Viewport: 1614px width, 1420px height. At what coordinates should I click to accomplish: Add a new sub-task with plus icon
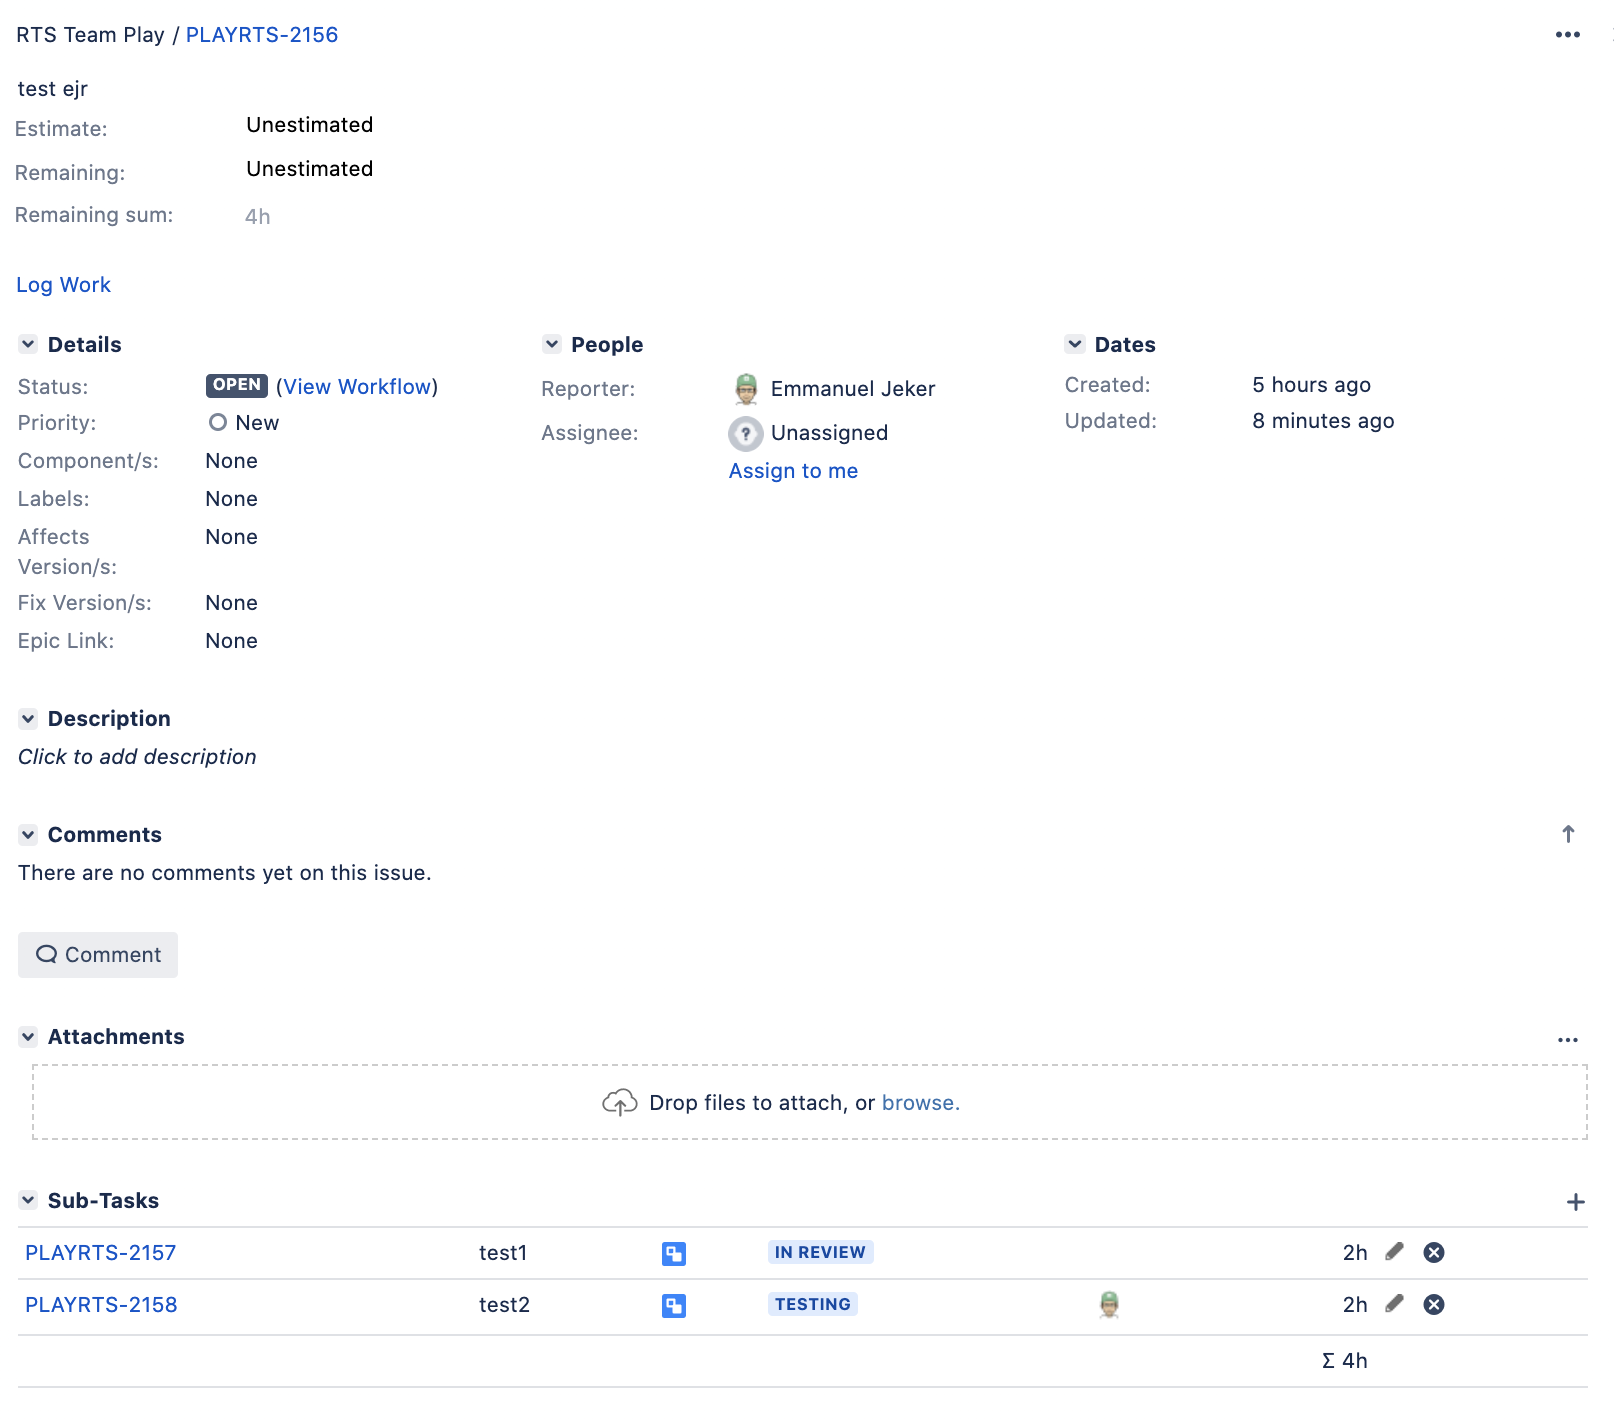1575,1202
